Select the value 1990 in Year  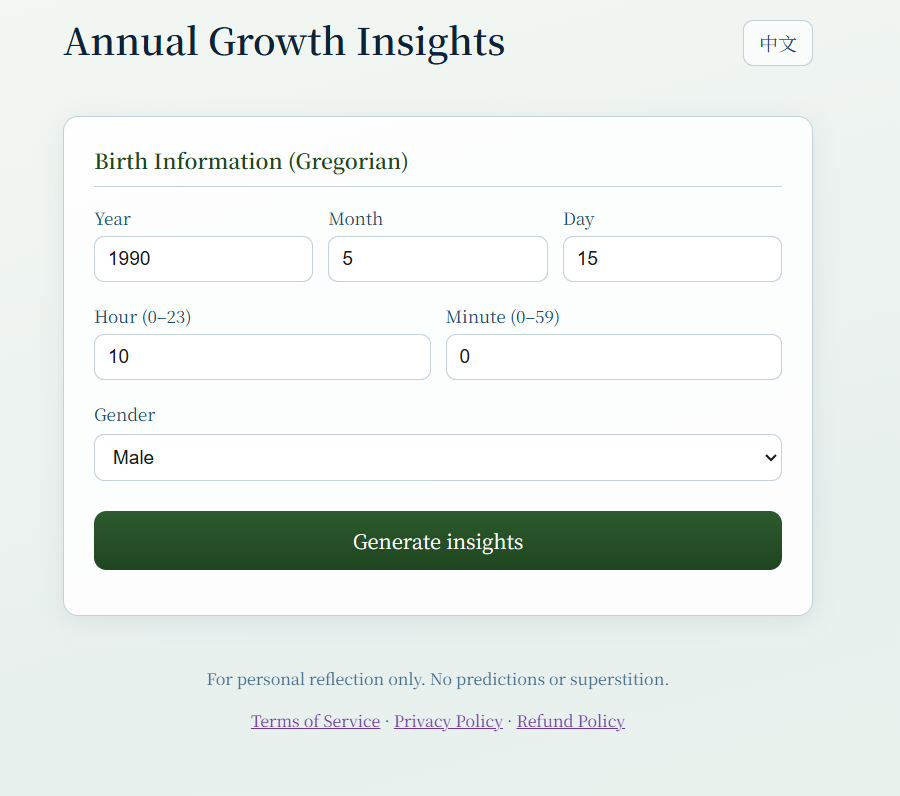(x=203, y=259)
